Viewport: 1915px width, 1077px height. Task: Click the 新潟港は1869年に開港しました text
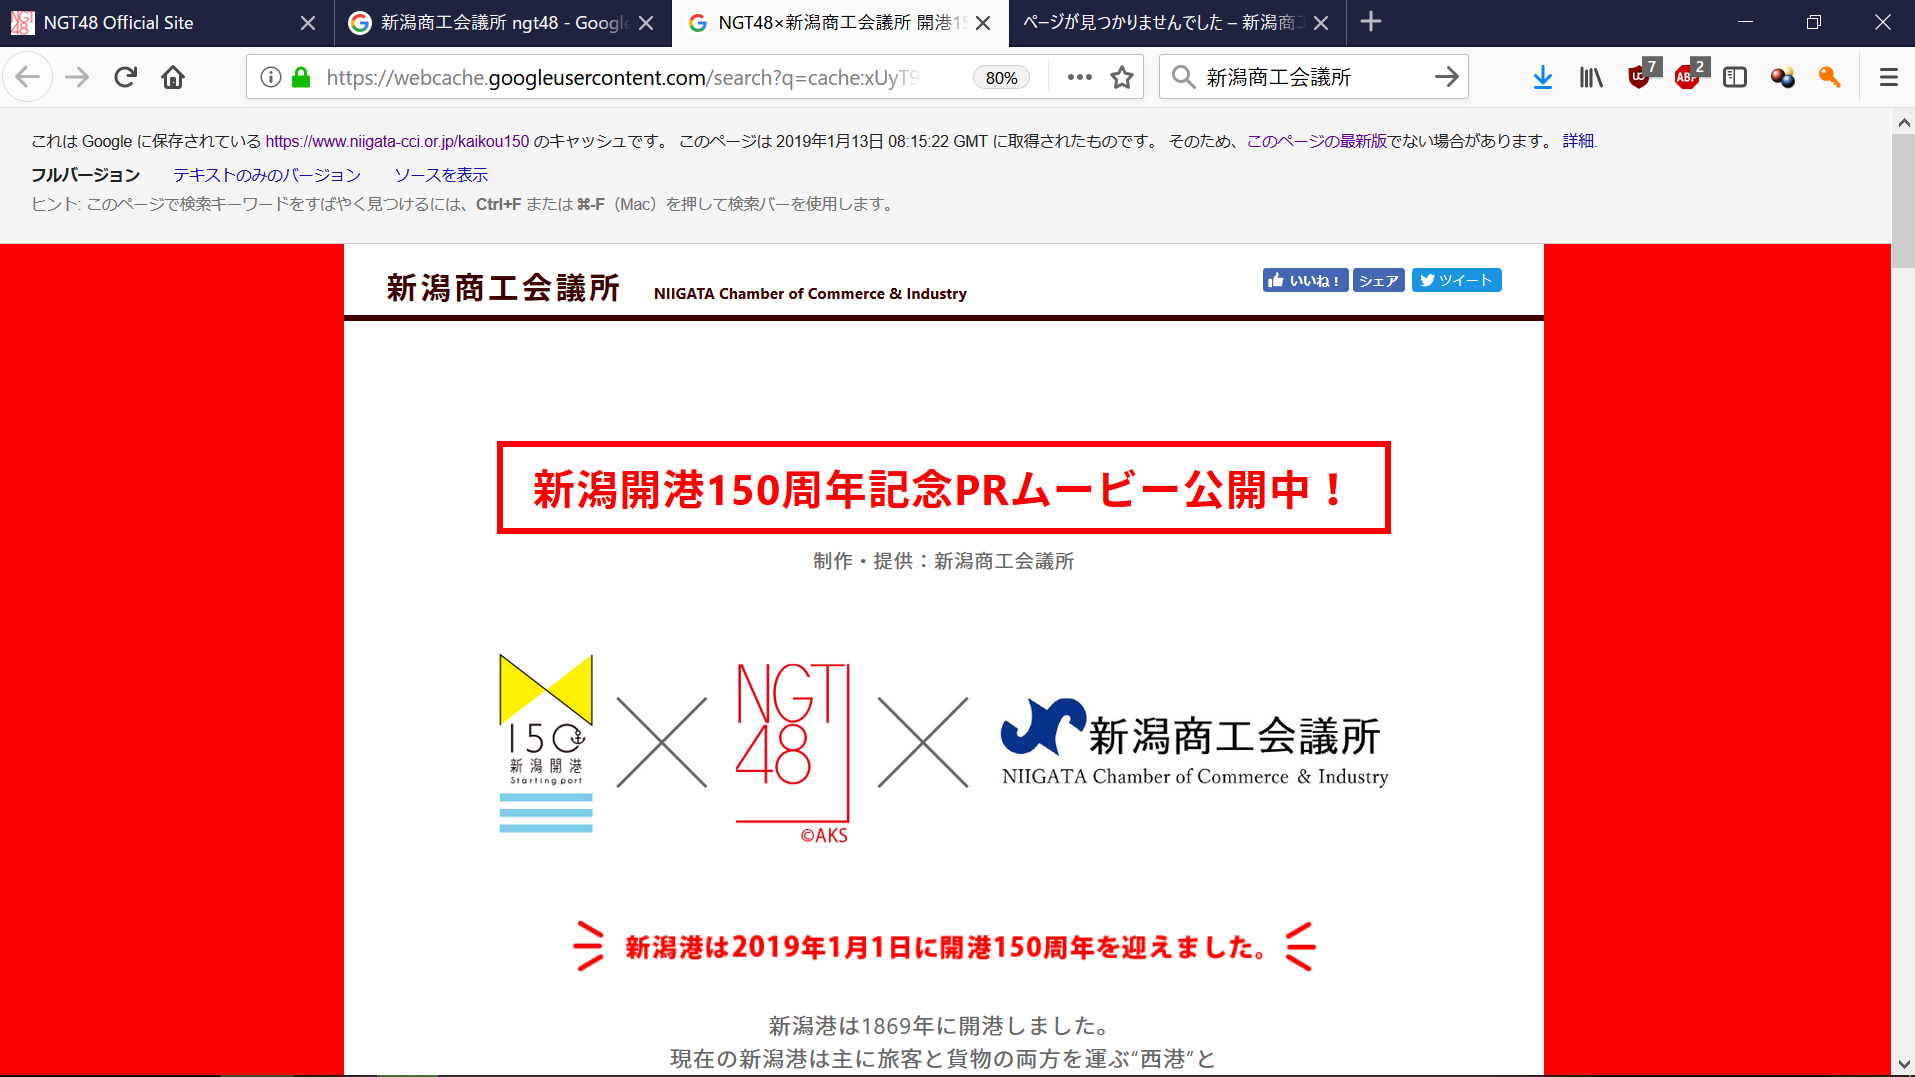(939, 1025)
